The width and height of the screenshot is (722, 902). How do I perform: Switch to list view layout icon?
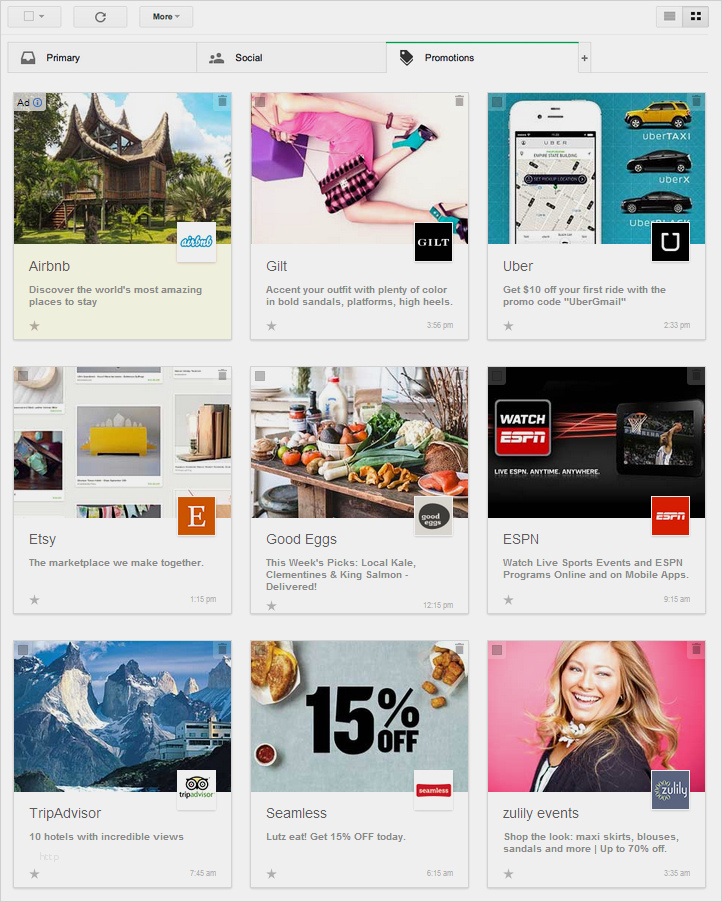tap(669, 16)
